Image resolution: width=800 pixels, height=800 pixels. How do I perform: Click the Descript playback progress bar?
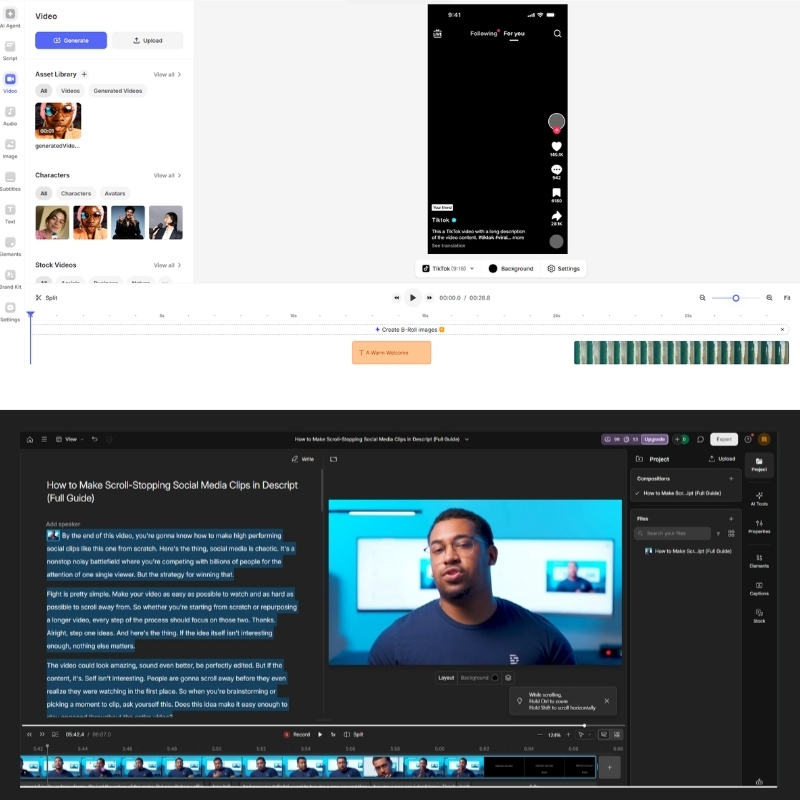[x=323, y=725]
